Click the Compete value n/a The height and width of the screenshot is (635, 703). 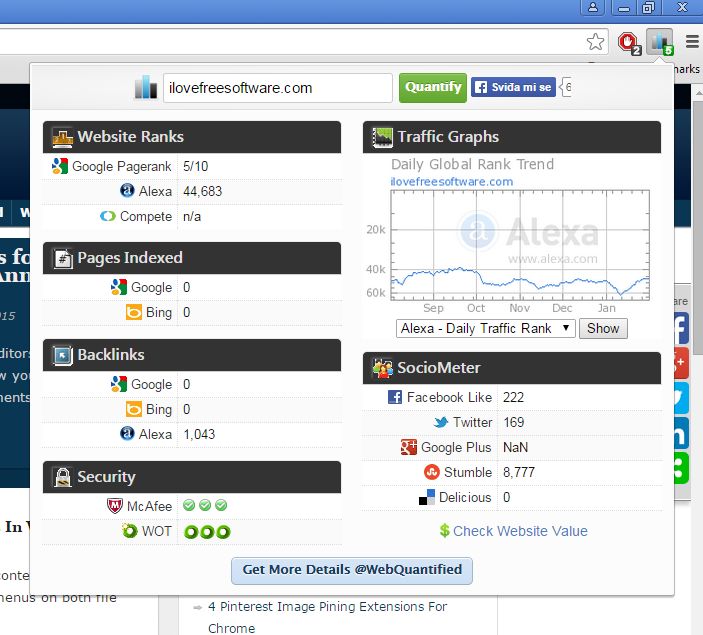pyautogui.click(x=192, y=217)
